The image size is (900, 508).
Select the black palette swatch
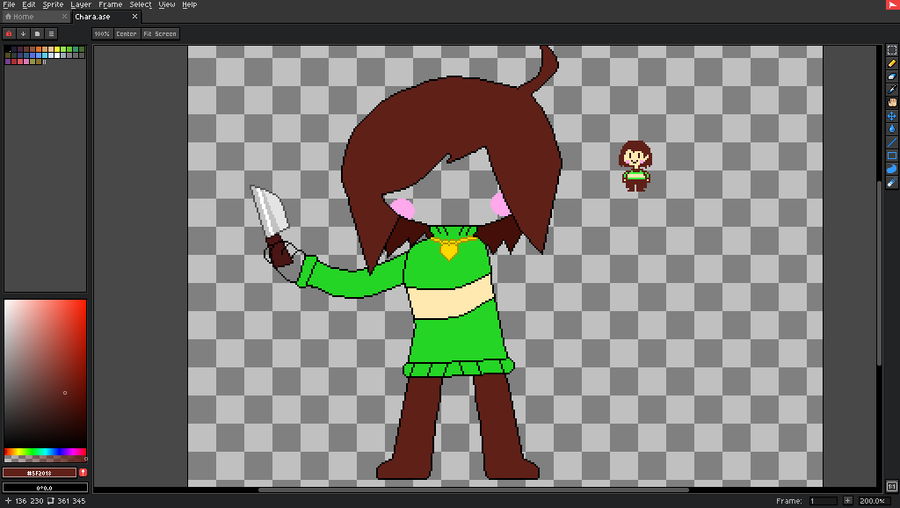(8, 49)
